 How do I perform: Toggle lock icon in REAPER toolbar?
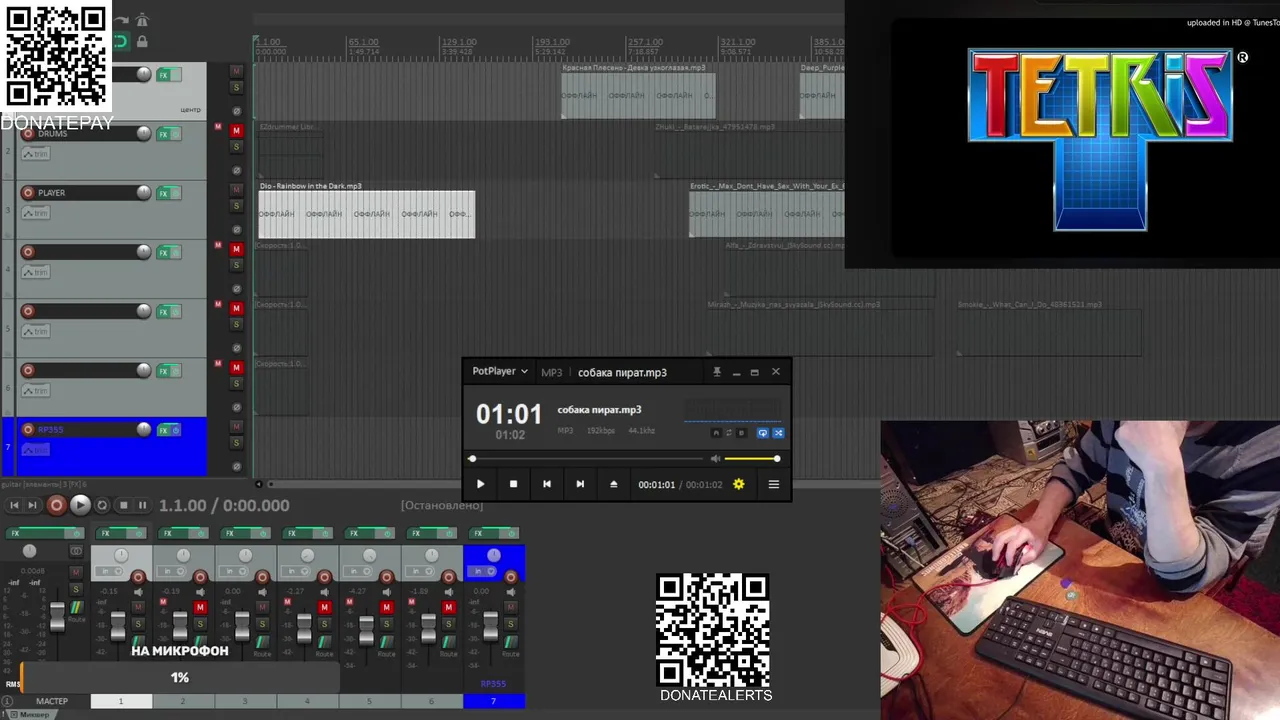coord(142,41)
